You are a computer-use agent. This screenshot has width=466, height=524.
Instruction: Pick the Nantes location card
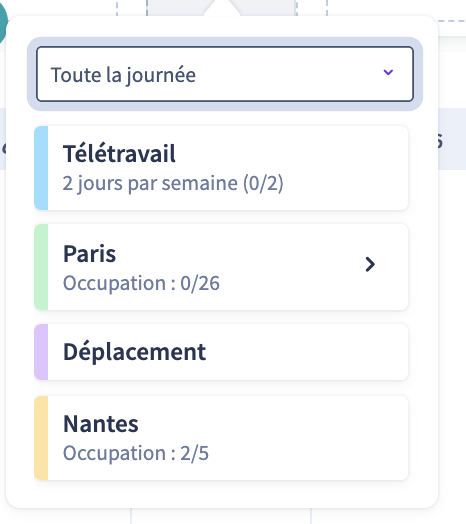pos(221,438)
